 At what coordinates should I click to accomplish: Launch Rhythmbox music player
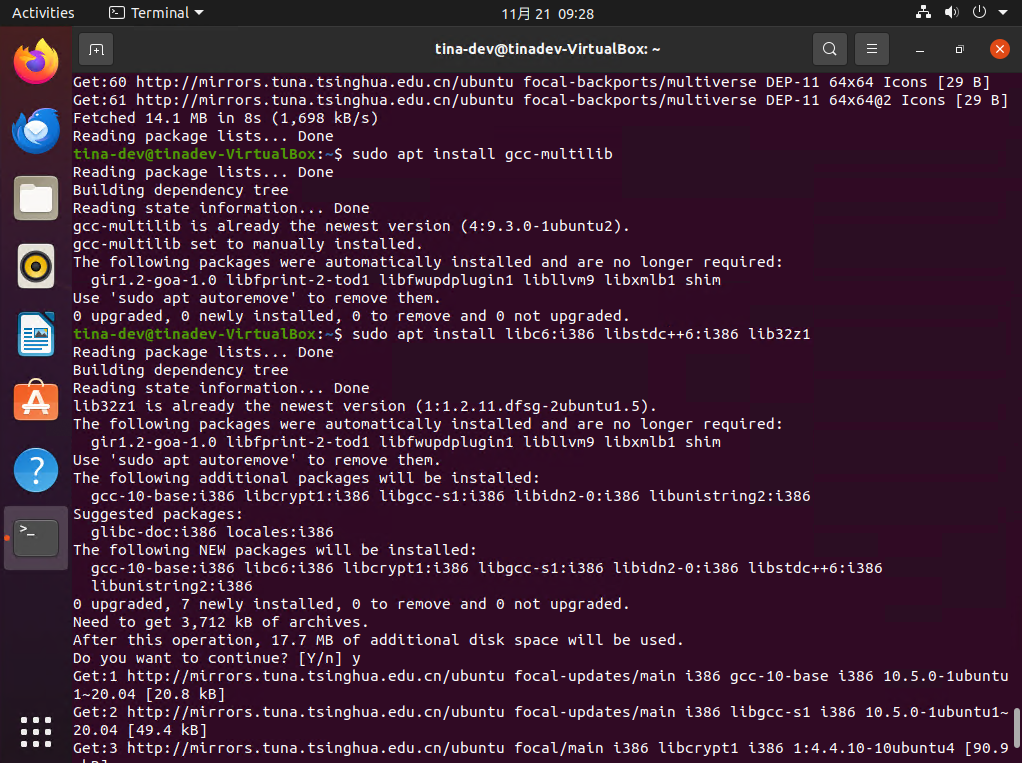pyautogui.click(x=36, y=266)
